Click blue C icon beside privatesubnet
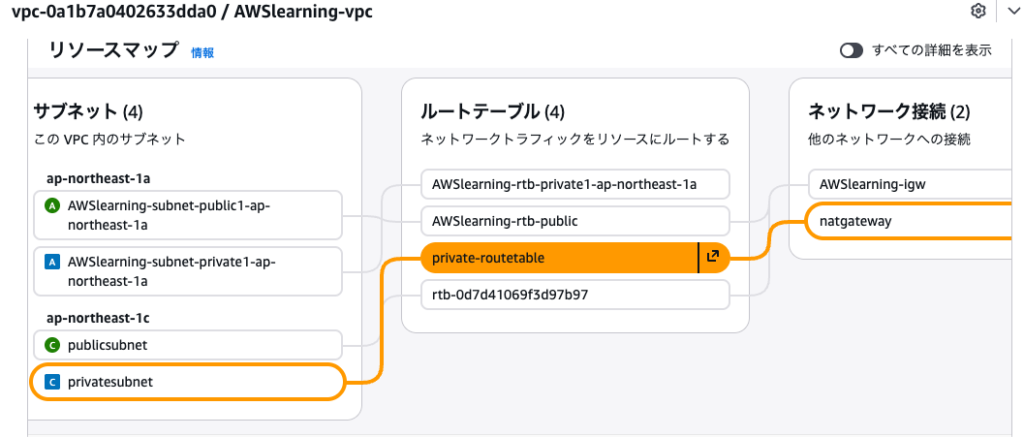This screenshot has height=437, width=1024. (x=53, y=382)
